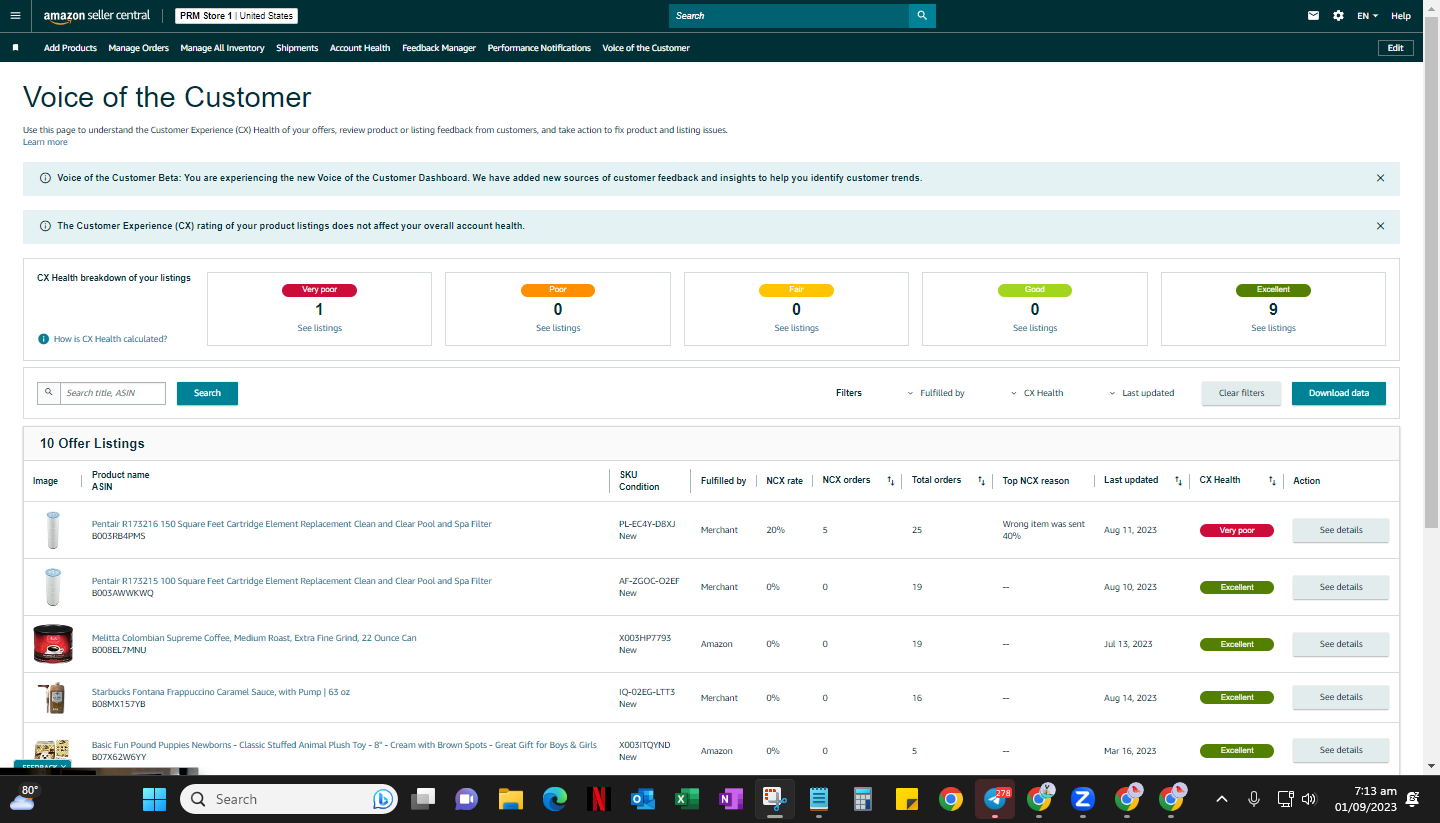The width and height of the screenshot is (1440, 823).
Task: Open Feedback Manager
Action: coord(439,48)
